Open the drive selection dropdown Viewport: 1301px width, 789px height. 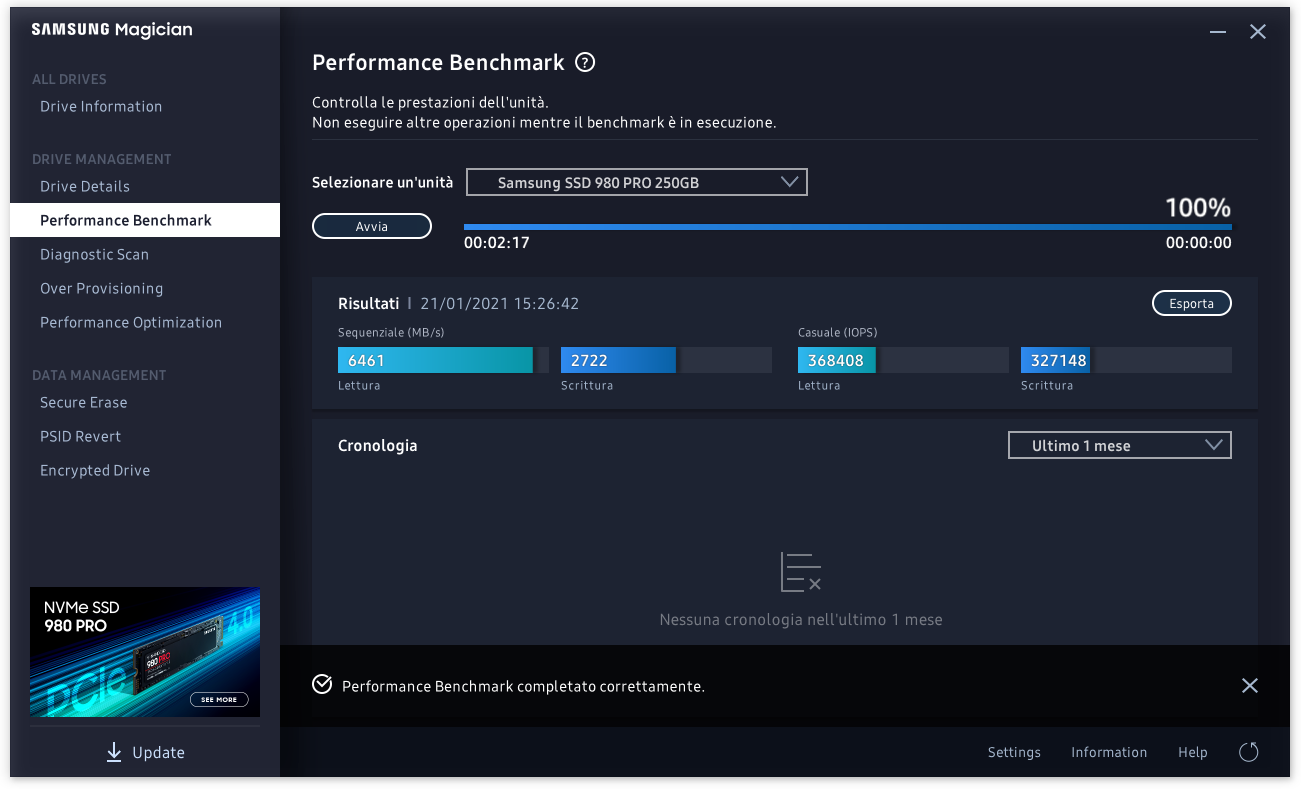pyautogui.click(x=637, y=182)
